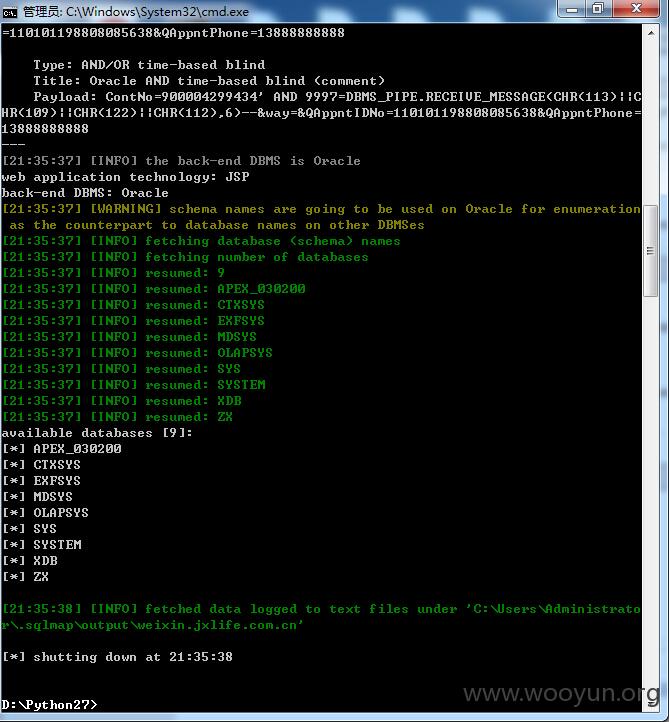Click the '[*] SYS' database entry
This screenshot has width=669, height=722.
point(29,529)
